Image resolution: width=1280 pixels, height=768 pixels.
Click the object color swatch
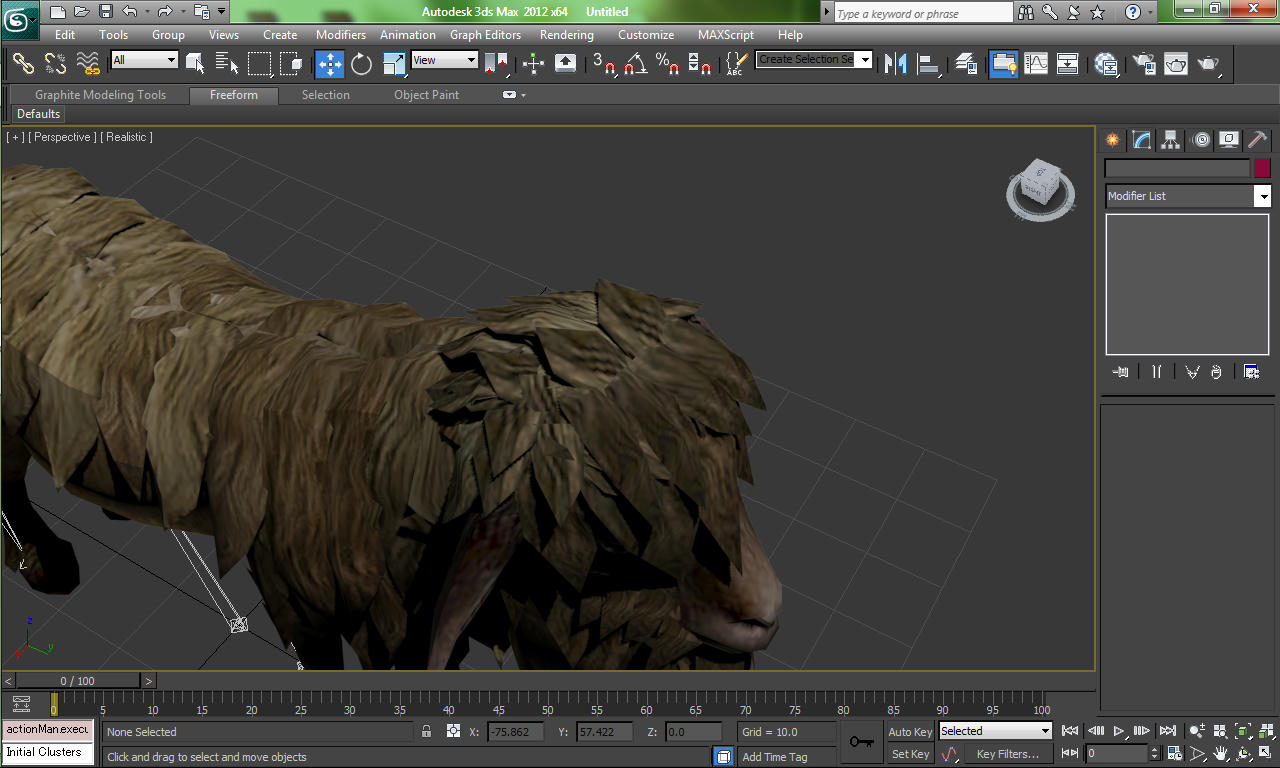click(1262, 168)
